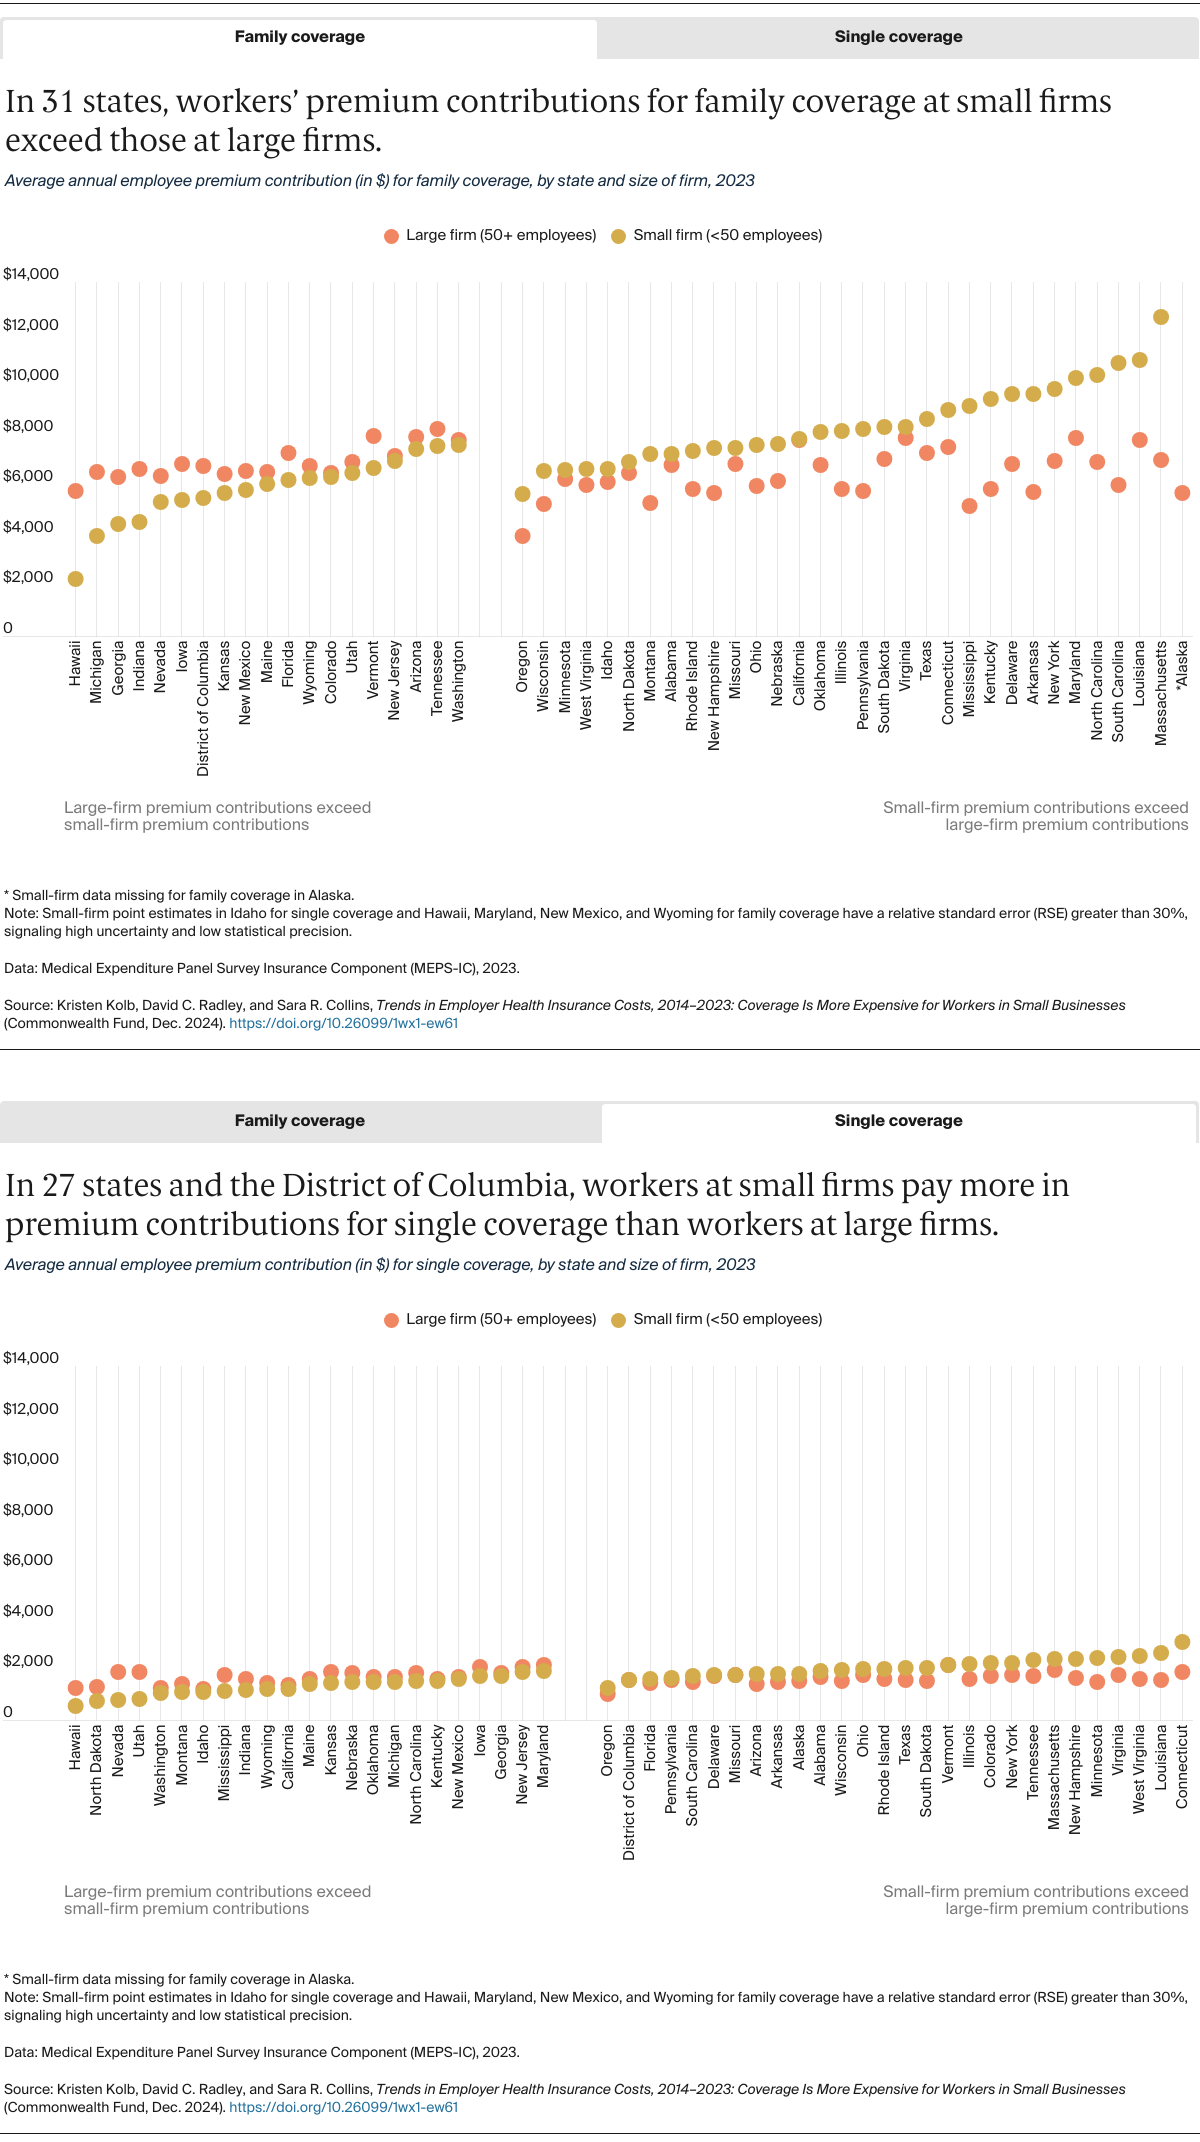Click Alaska large-firm dot in family chart
Image resolution: width=1200 pixels, height=2142 pixels.
click(1182, 493)
